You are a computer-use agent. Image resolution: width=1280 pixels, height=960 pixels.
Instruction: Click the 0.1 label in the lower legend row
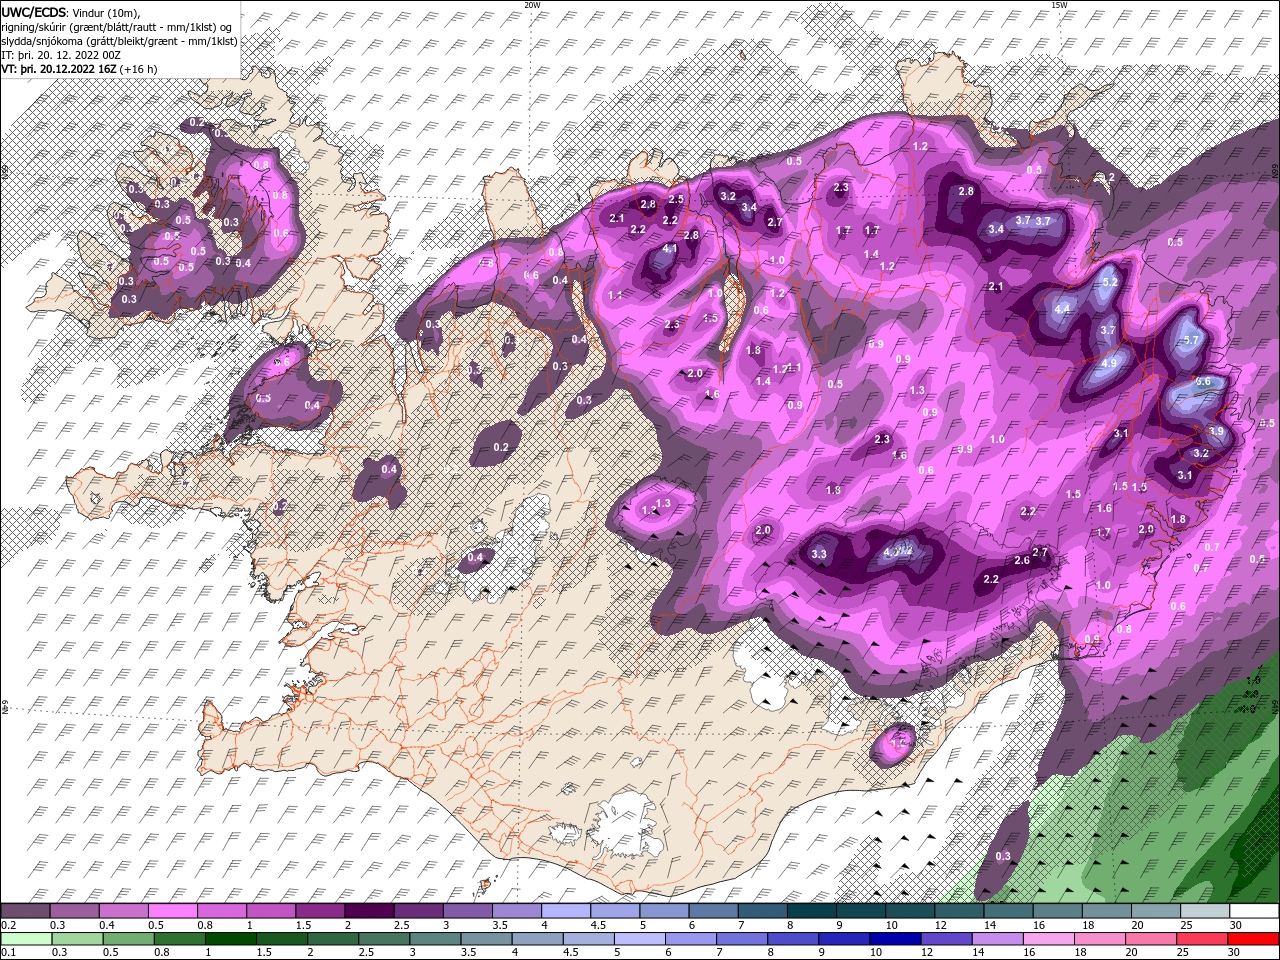tap(9, 953)
